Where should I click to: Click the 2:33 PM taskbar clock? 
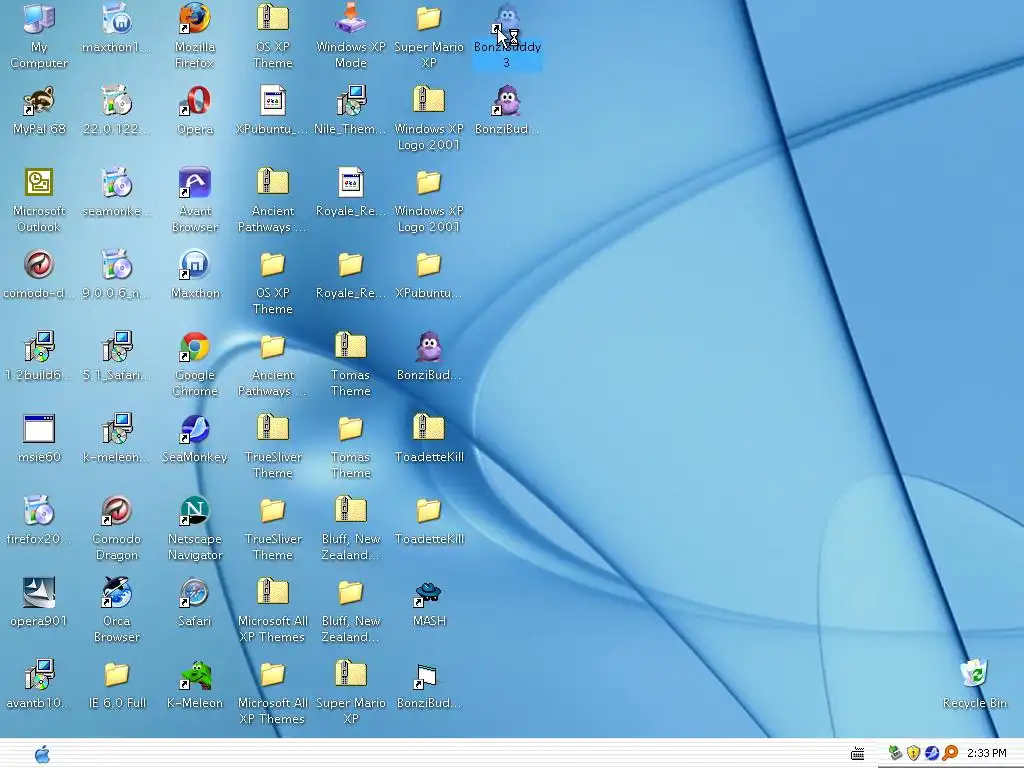point(986,753)
